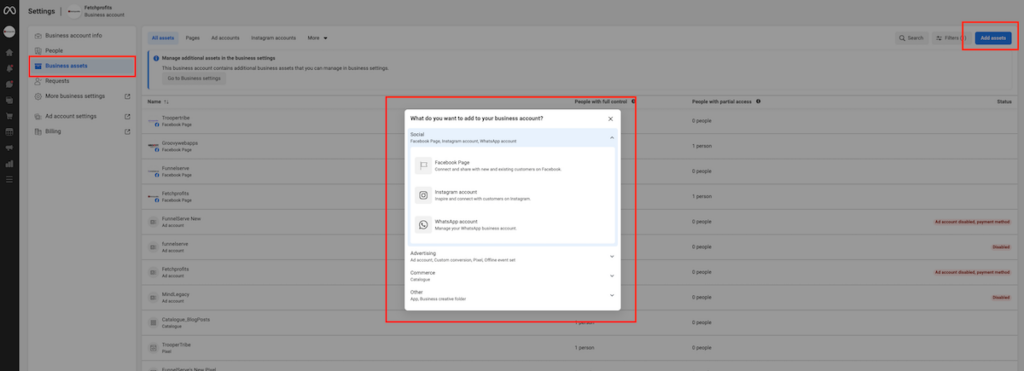Click the Fetchprofits account avatar in the left rail
This screenshot has height=371, width=1024.
(9, 32)
